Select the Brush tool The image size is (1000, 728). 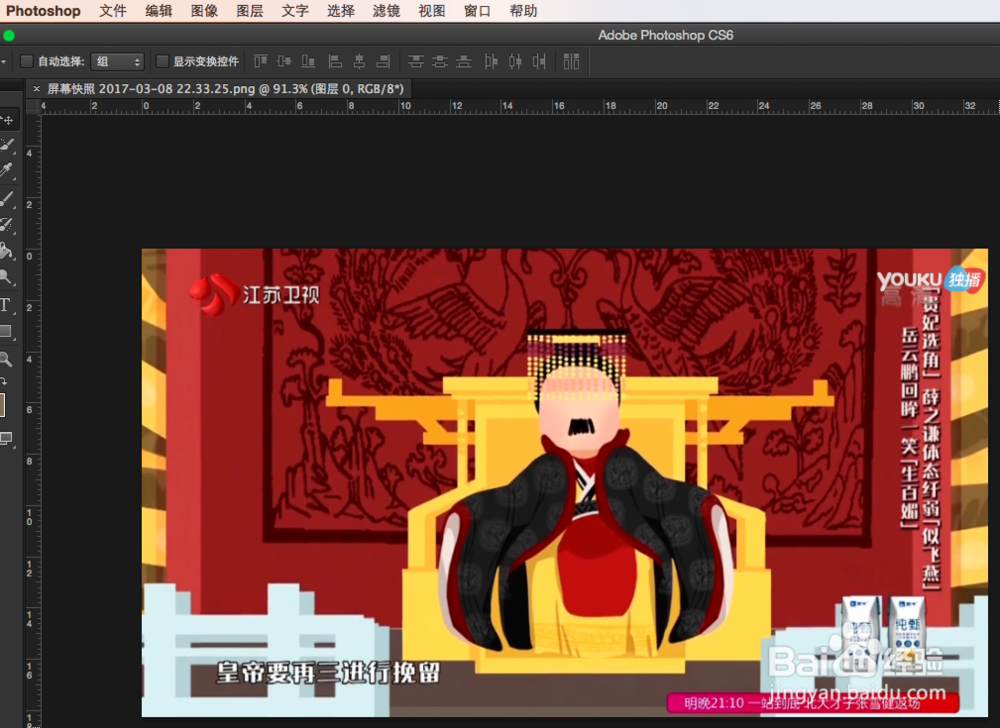pos(9,196)
